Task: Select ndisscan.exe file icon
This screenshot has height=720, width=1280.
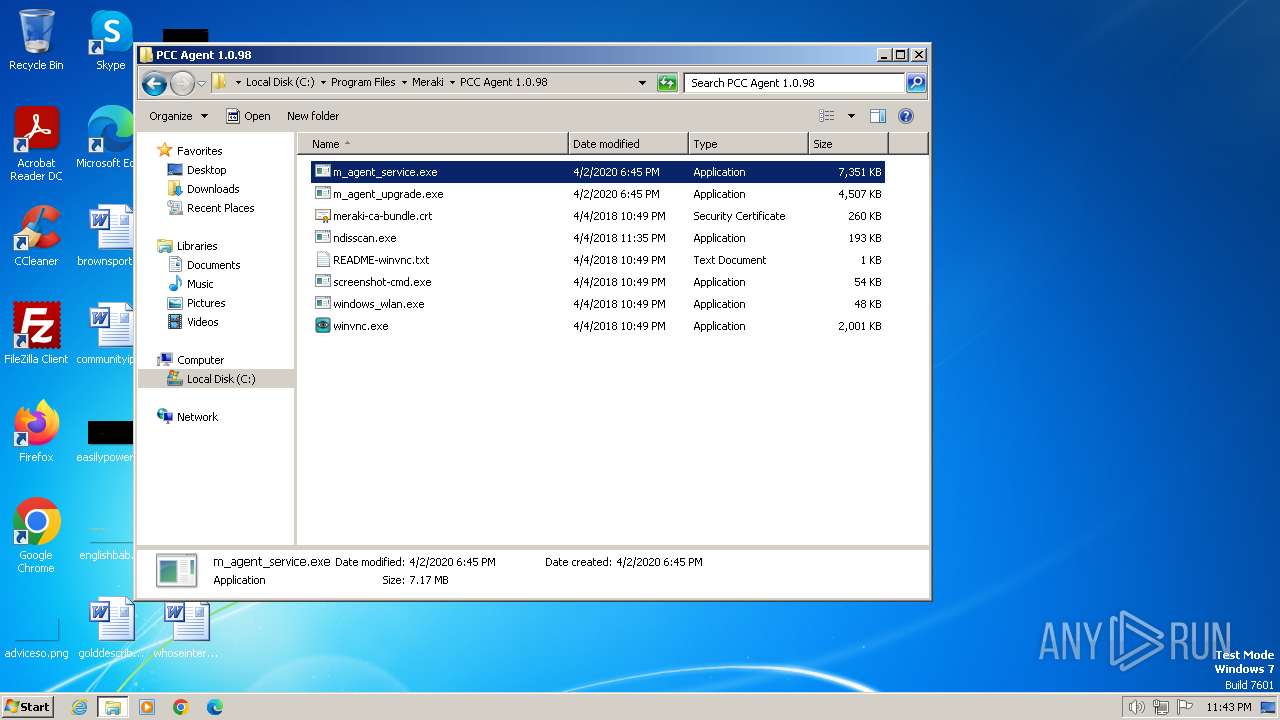Action: tap(322, 238)
